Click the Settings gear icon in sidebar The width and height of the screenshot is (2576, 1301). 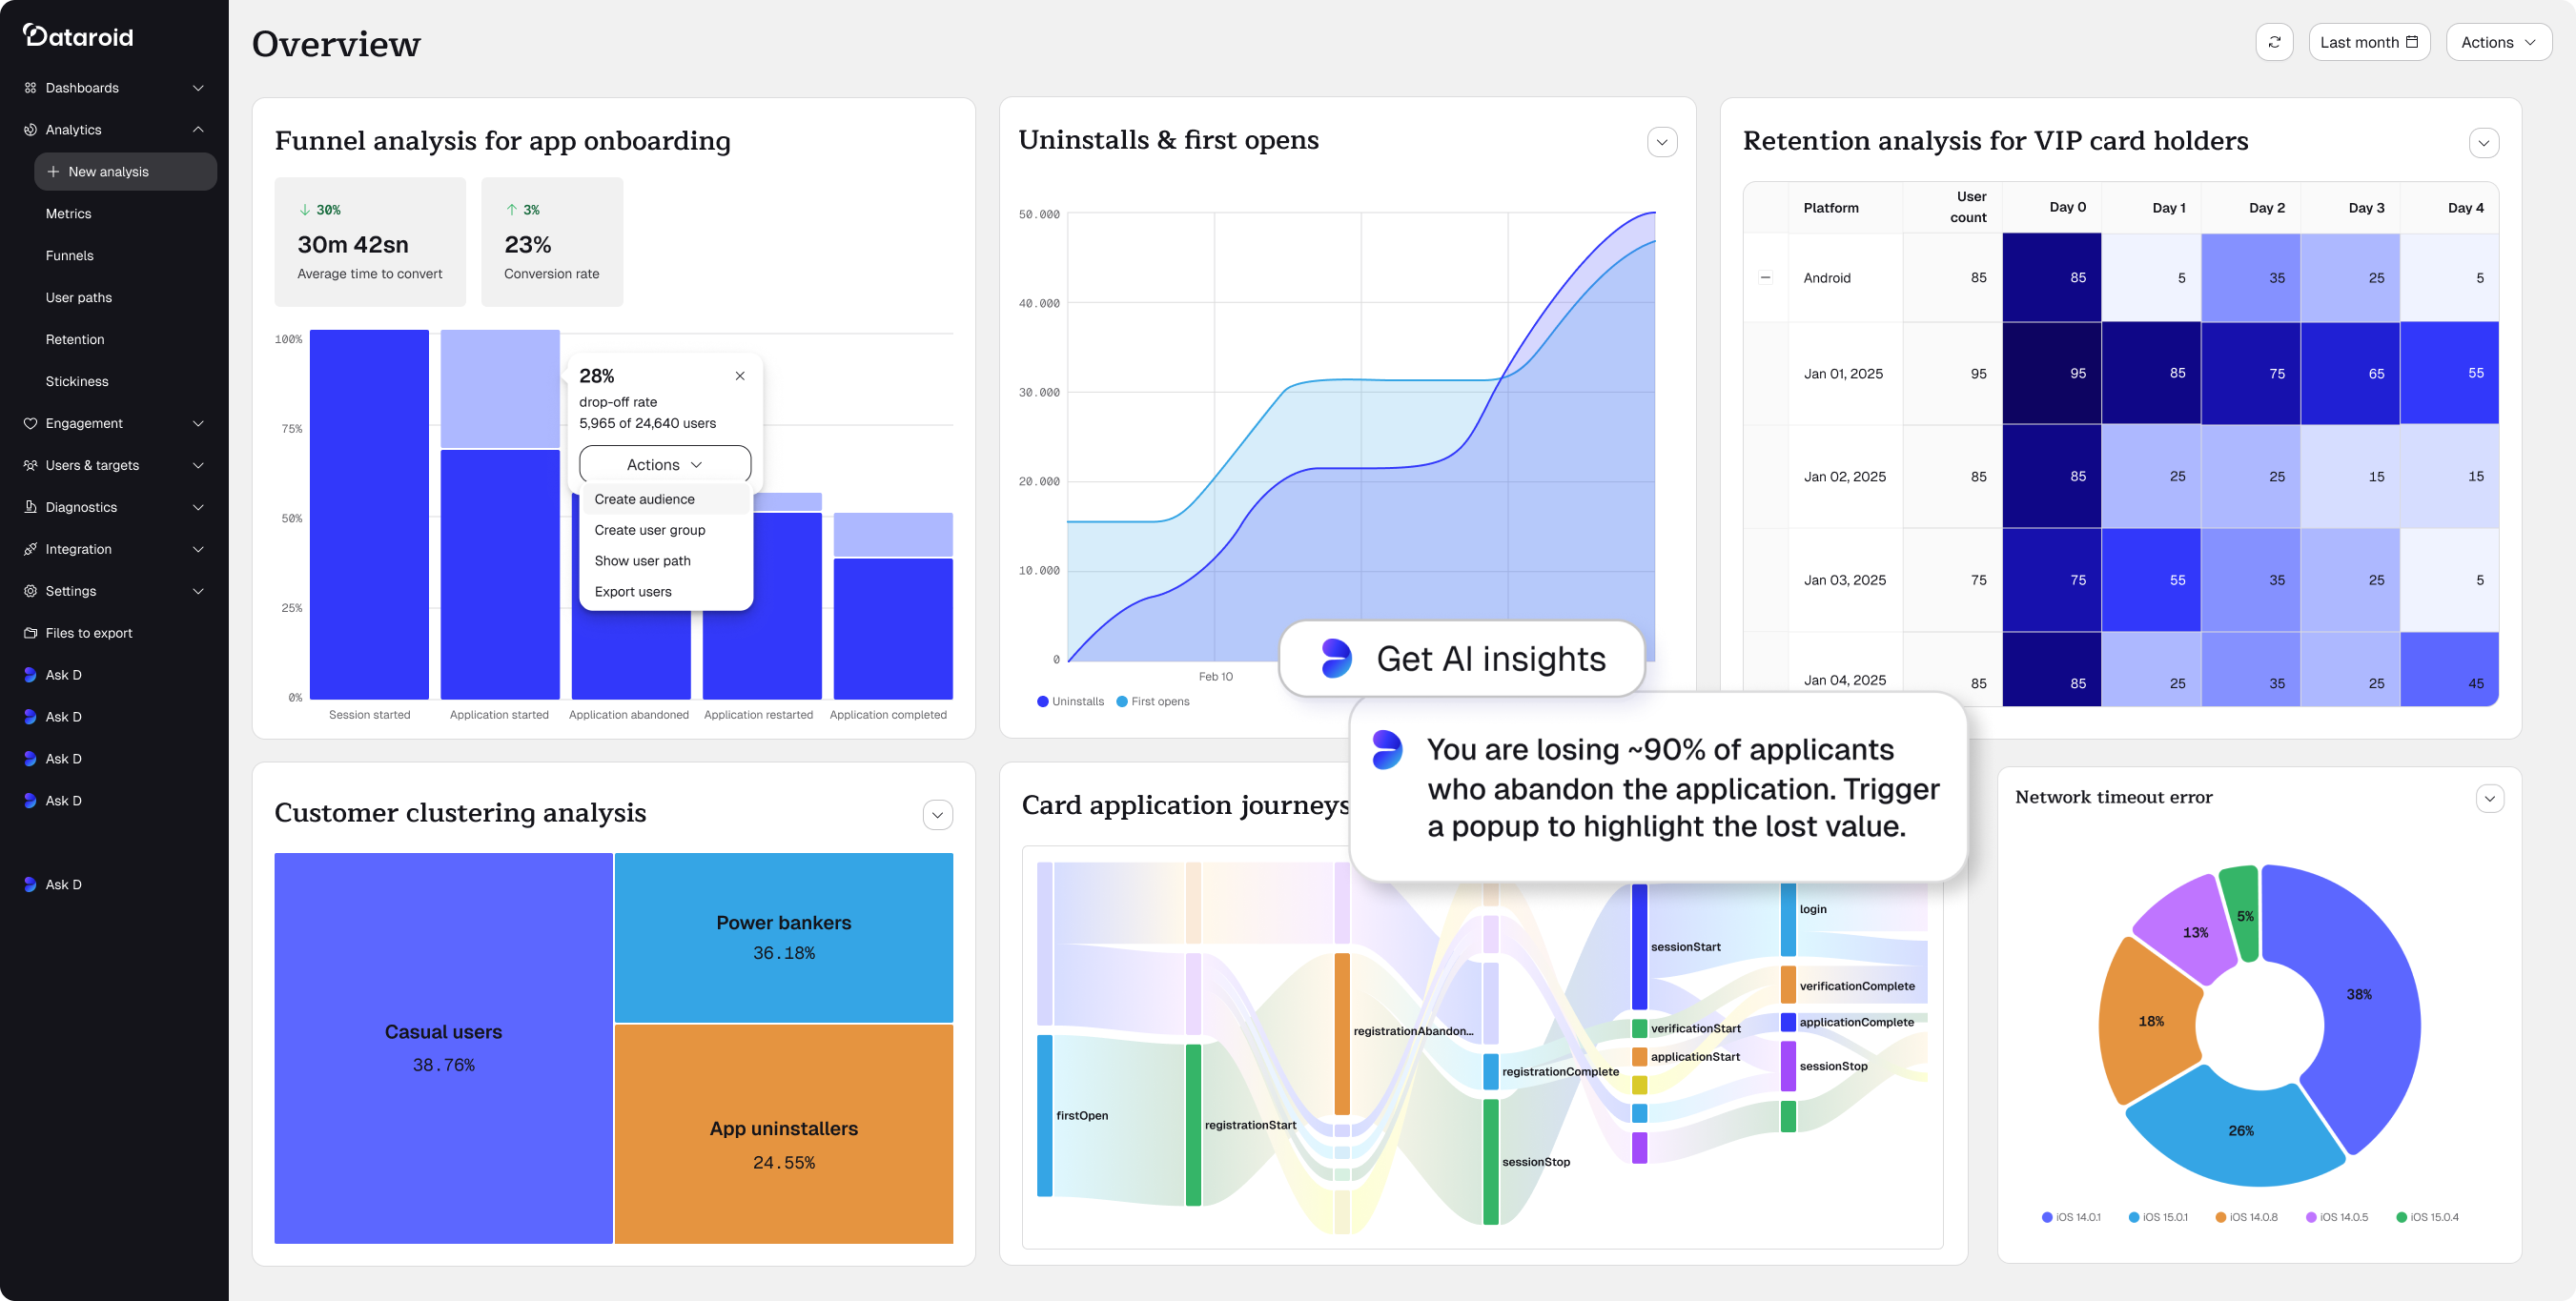(30, 591)
